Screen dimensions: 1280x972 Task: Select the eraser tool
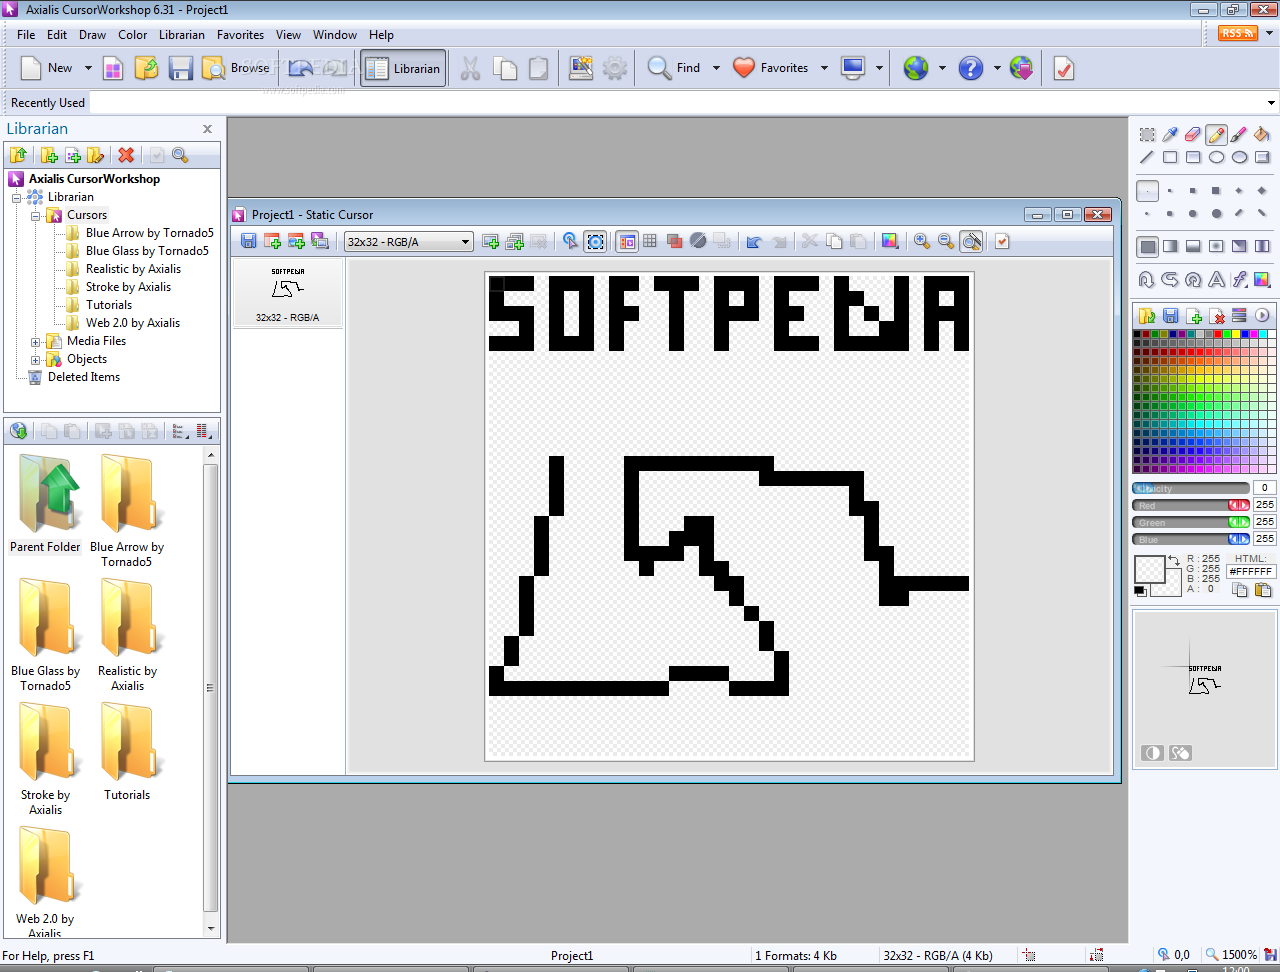pyautogui.click(x=1193, y=134)
